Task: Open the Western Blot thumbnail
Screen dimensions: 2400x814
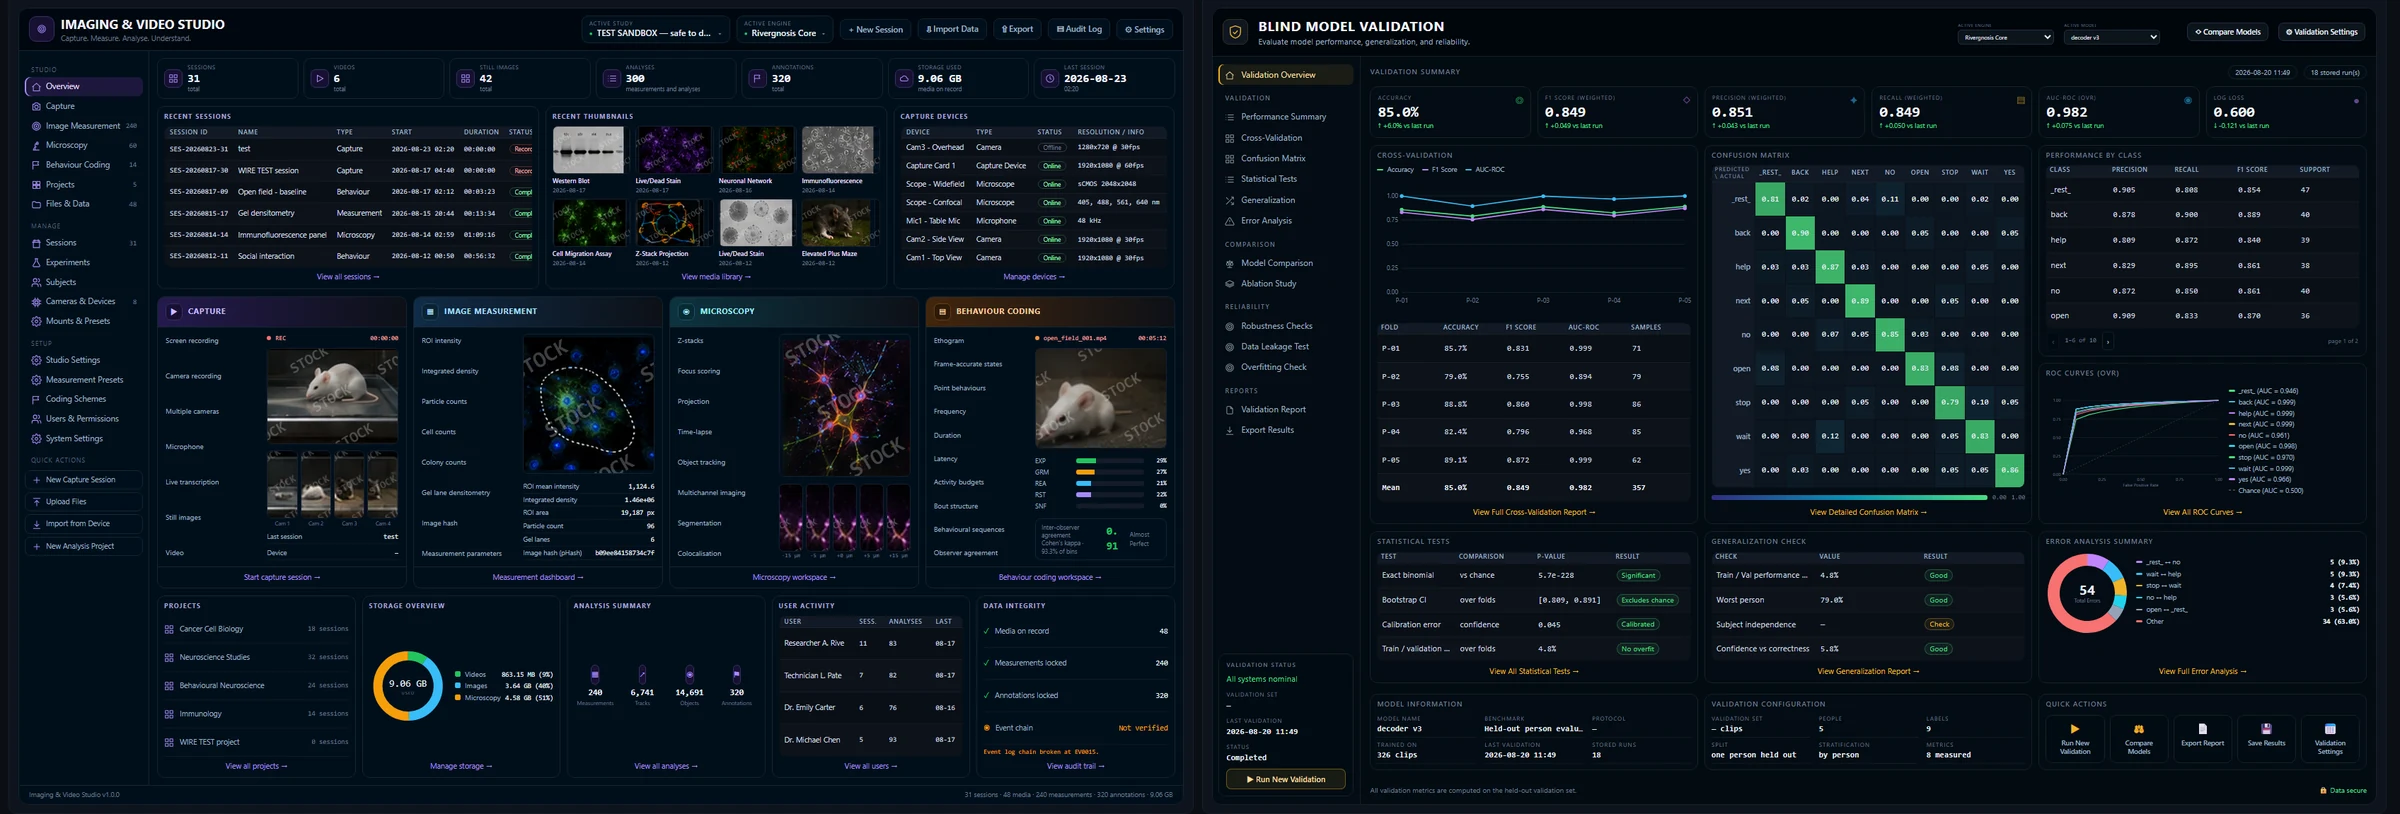Action: coord(588,151)
